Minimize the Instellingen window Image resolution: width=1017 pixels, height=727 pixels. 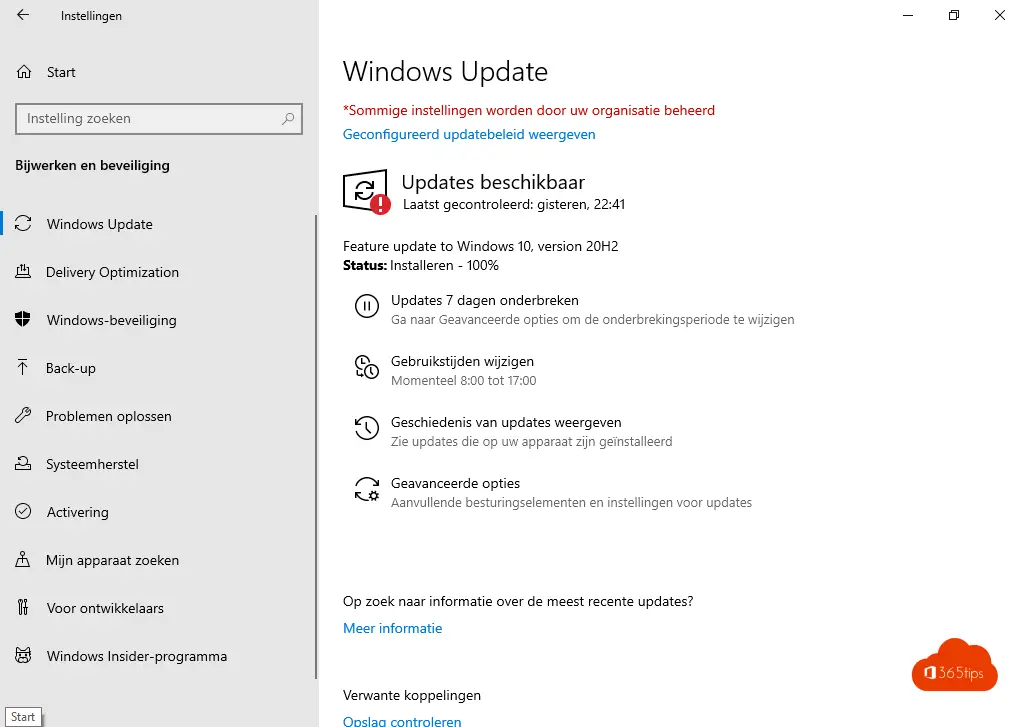[908, 15]
